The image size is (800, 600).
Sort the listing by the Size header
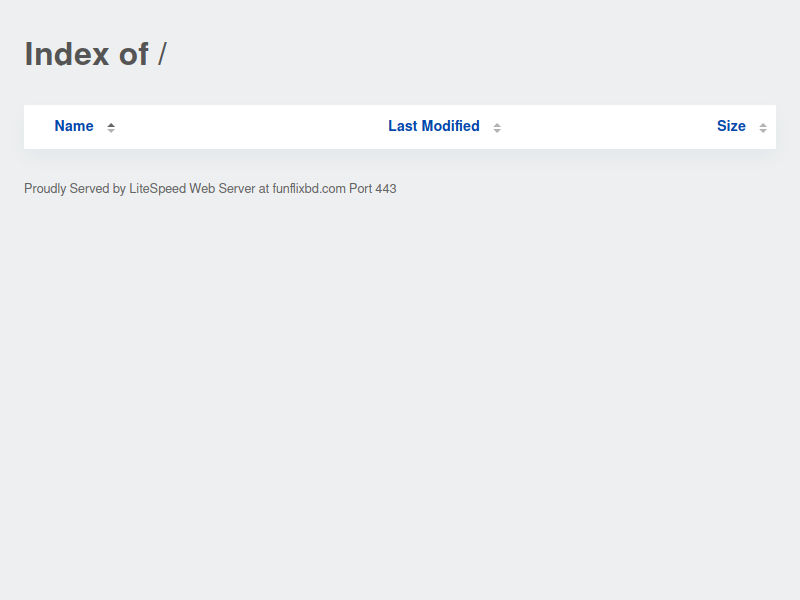tap(731, 126)
